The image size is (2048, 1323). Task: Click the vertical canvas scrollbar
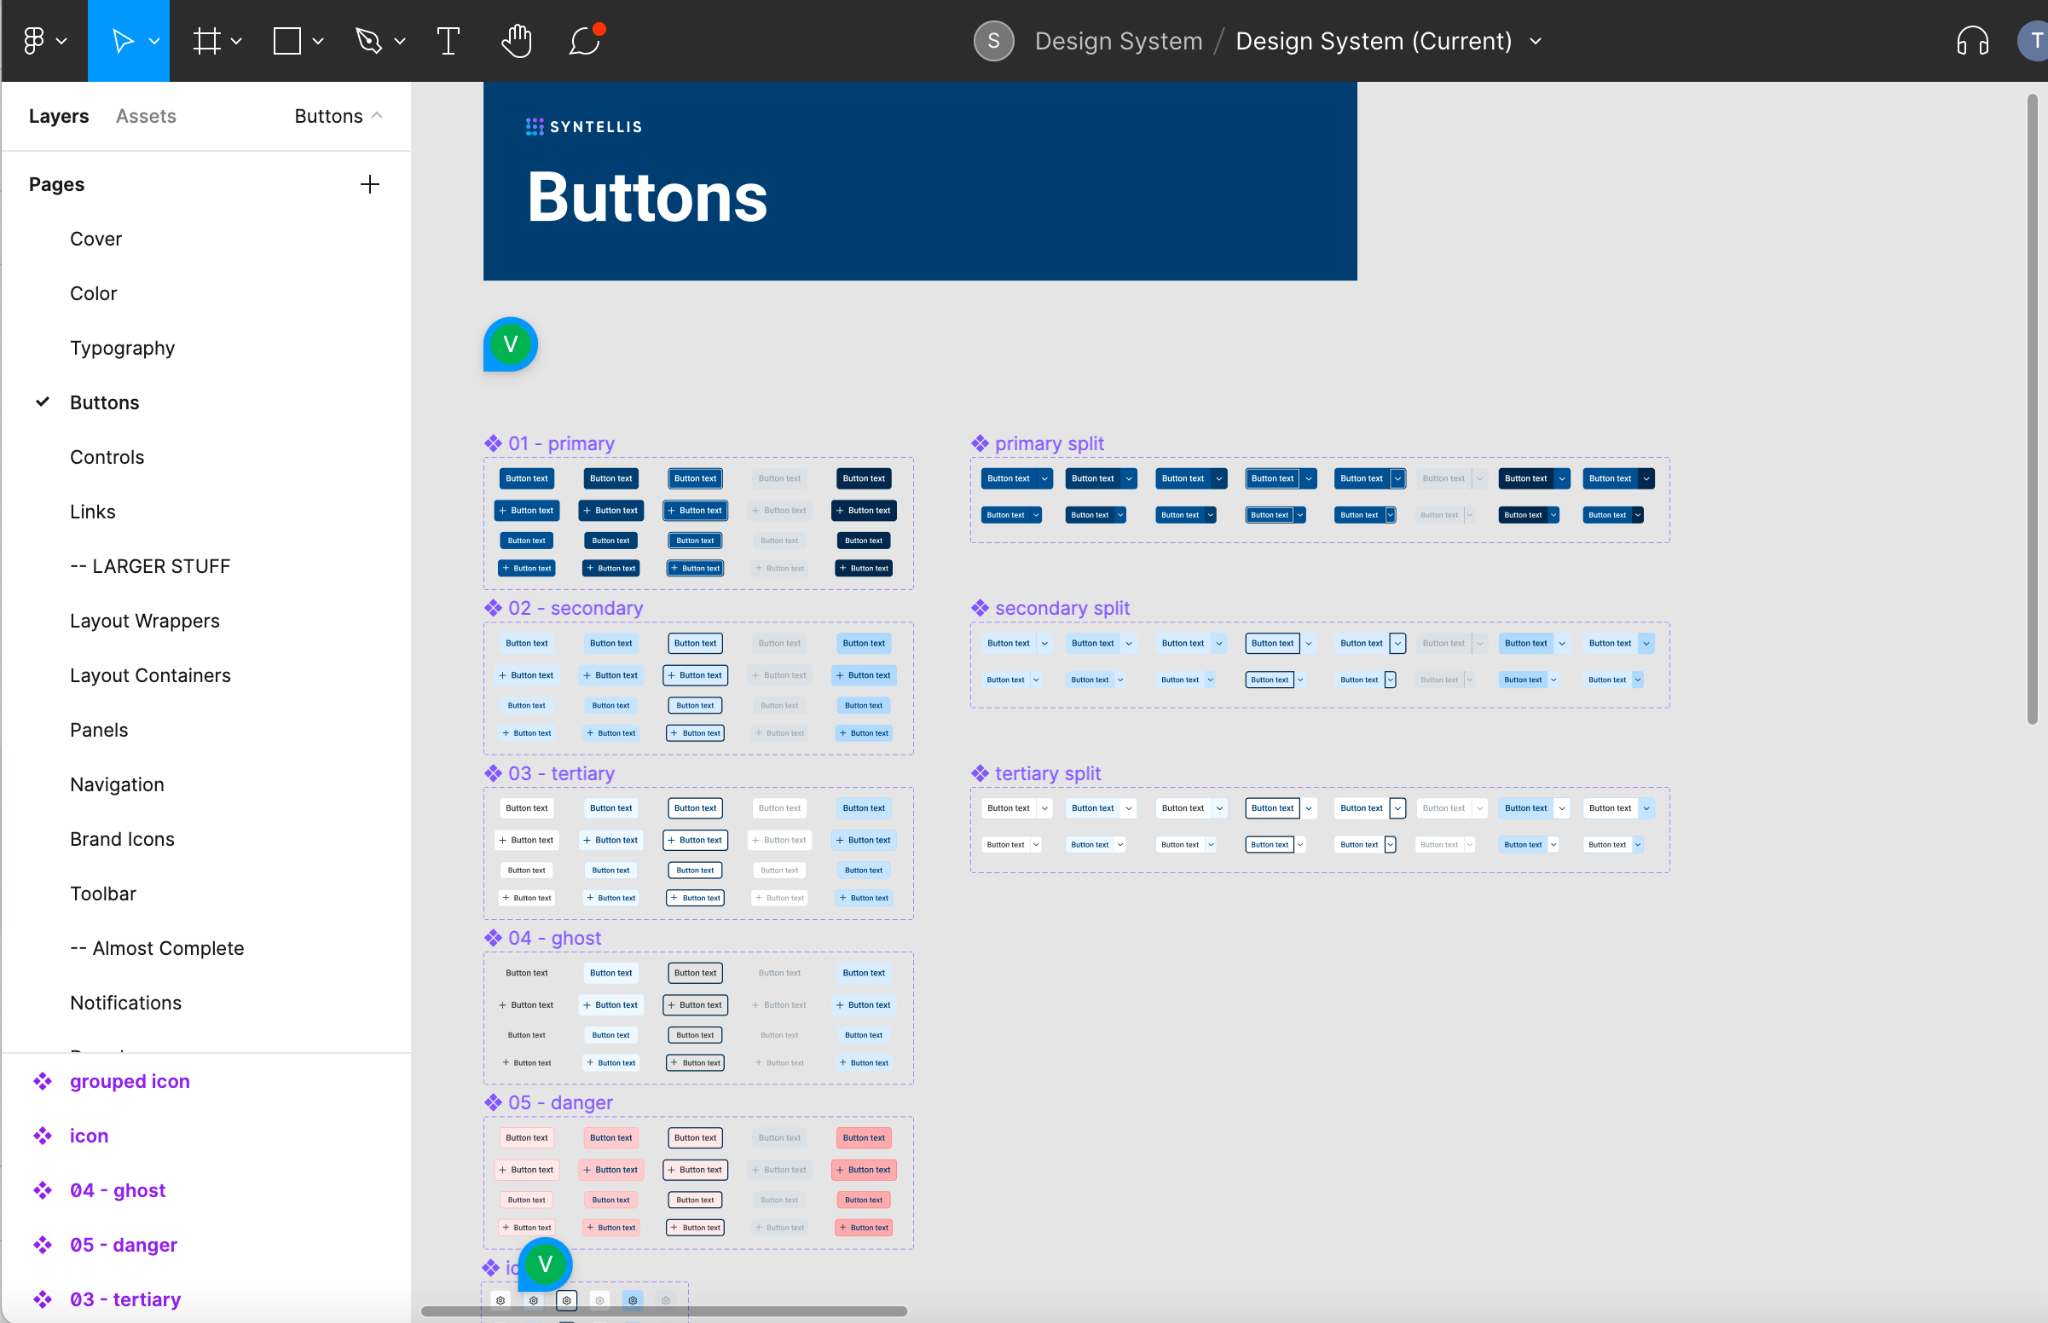tap(2032, 410)
